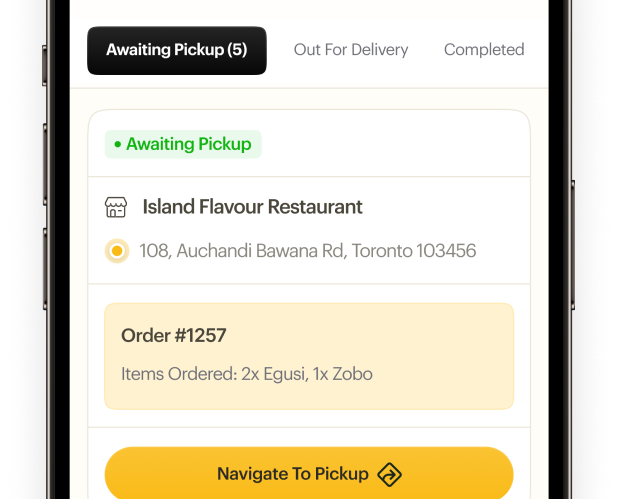Open Island Flavour Restaurant name link

pyautogui.click(x=252, y=208)
